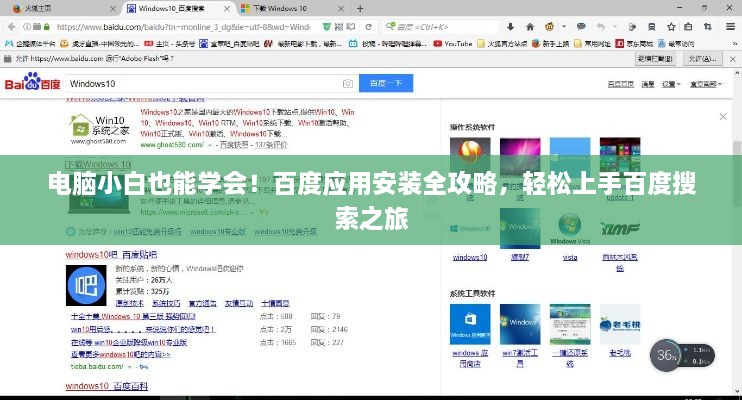Open the 新手上路 Firefox bookmark
Image resolution: width=742 pixels, height=400 pixels.
550,44
